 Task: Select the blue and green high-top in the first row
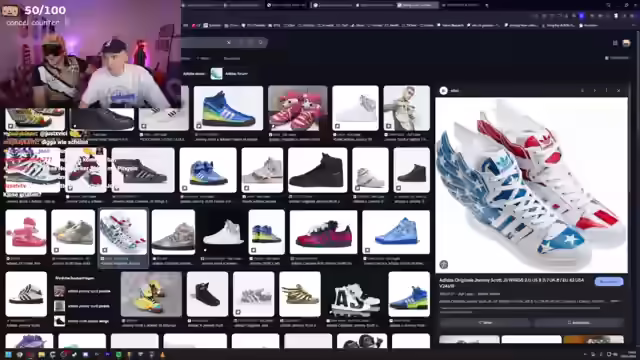[228, 108]
